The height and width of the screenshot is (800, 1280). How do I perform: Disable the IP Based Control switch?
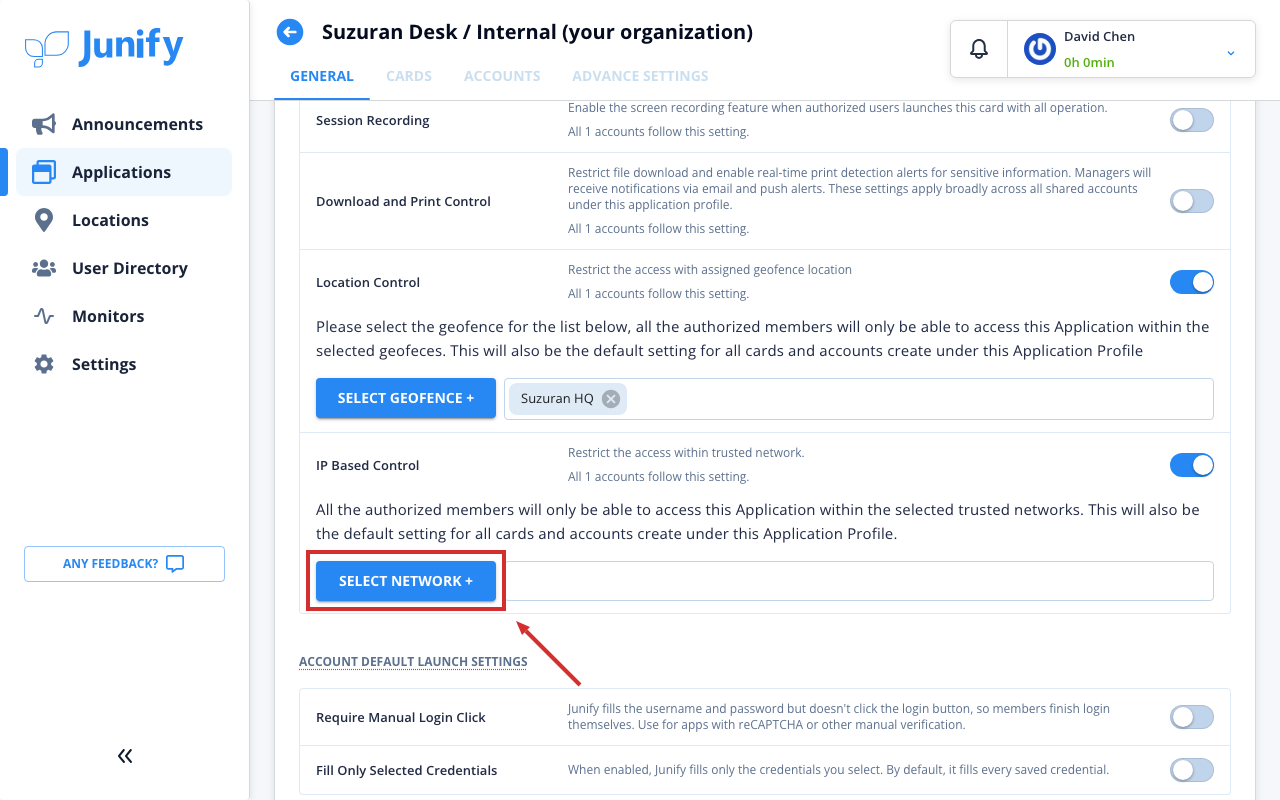(x=1192, y=465)
